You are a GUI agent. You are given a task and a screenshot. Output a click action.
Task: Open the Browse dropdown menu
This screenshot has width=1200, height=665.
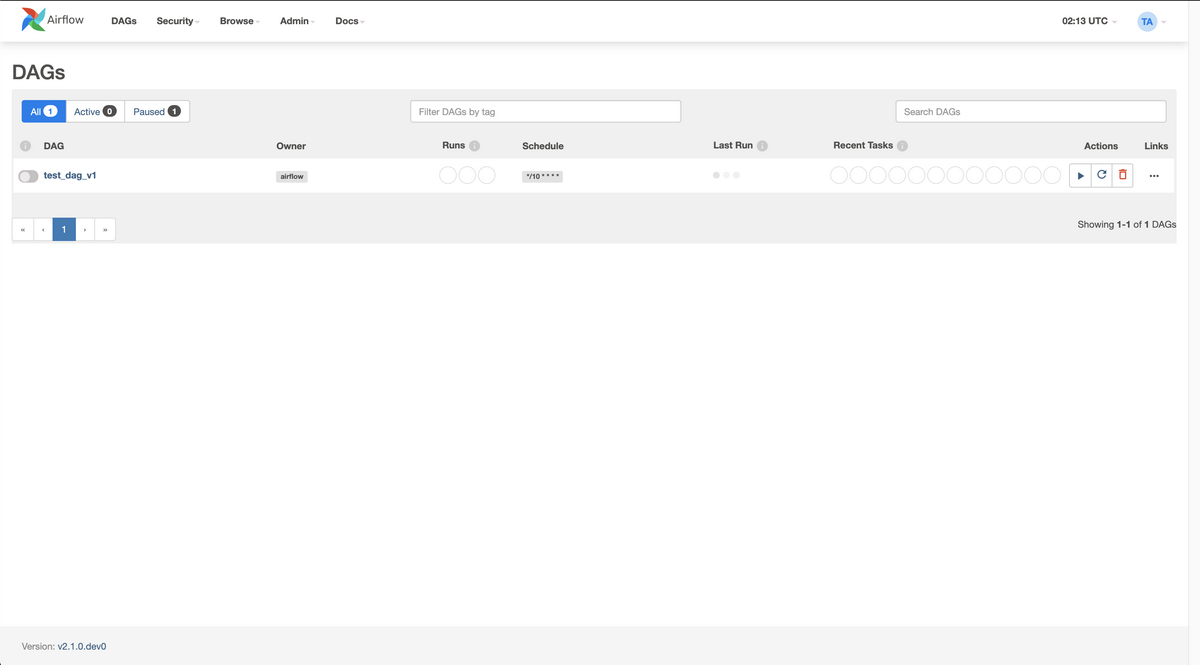click(x=240, y=21)
